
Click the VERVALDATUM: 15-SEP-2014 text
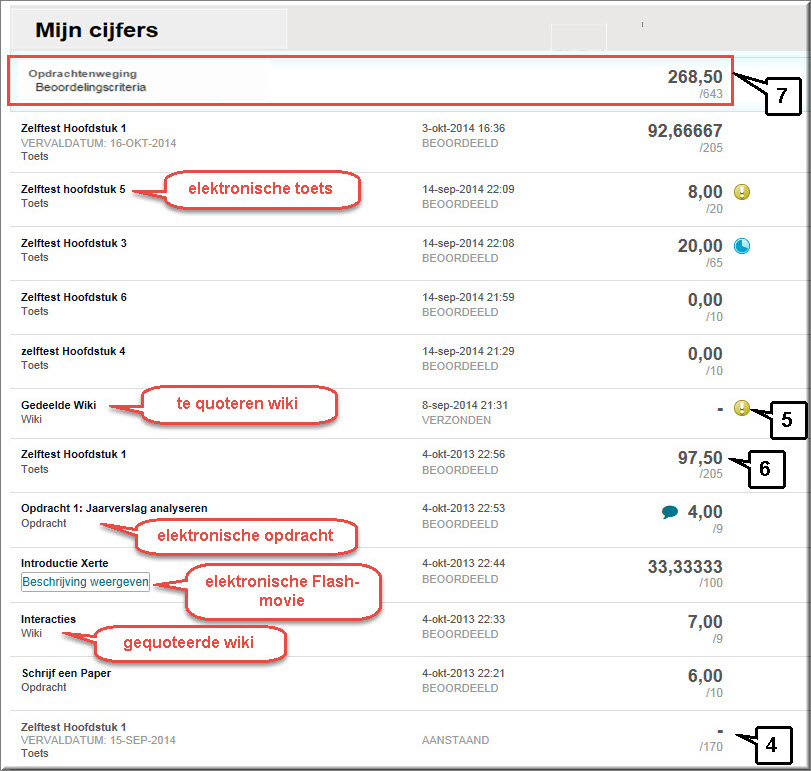pos(98,740)
